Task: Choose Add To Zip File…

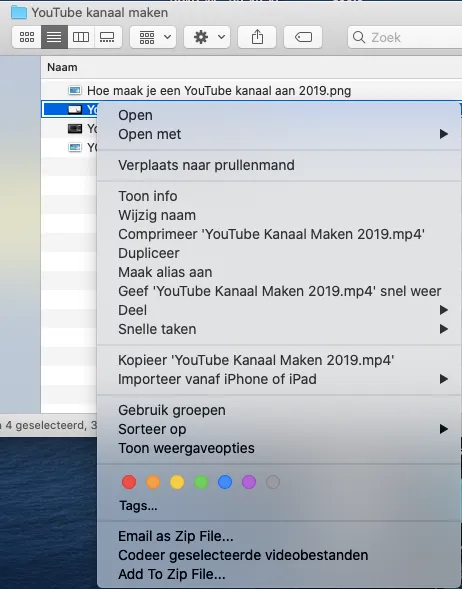Action: (279, 574)
